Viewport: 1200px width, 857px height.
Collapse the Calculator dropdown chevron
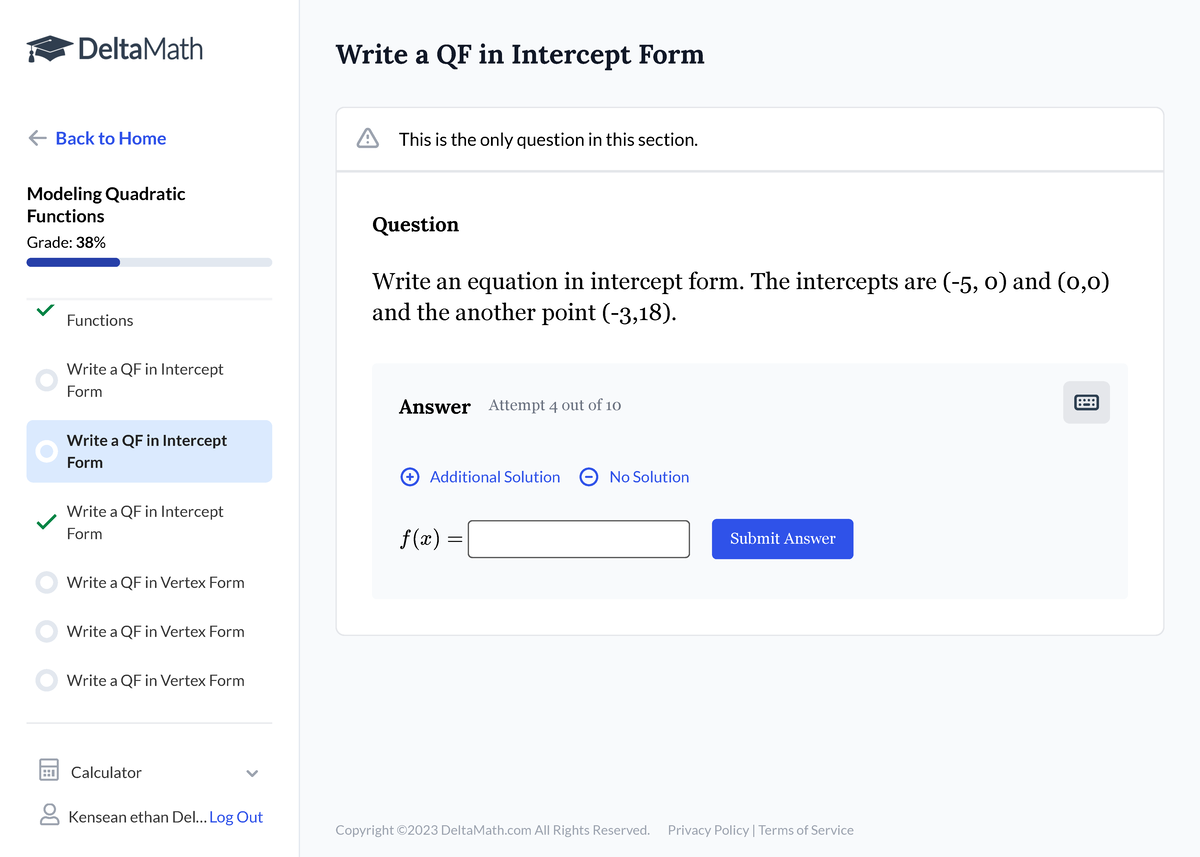point(253,772)
